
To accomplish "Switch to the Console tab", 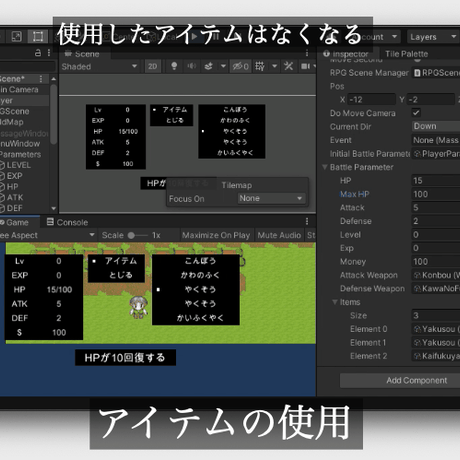I will coord(68,222).
